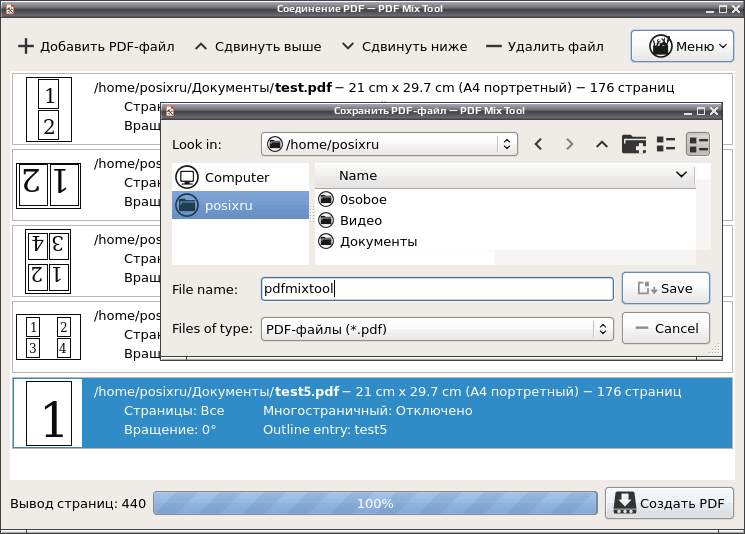745x534 pixels.
Task: Select Computer in the sidebar
Action: tap(240, 177)
